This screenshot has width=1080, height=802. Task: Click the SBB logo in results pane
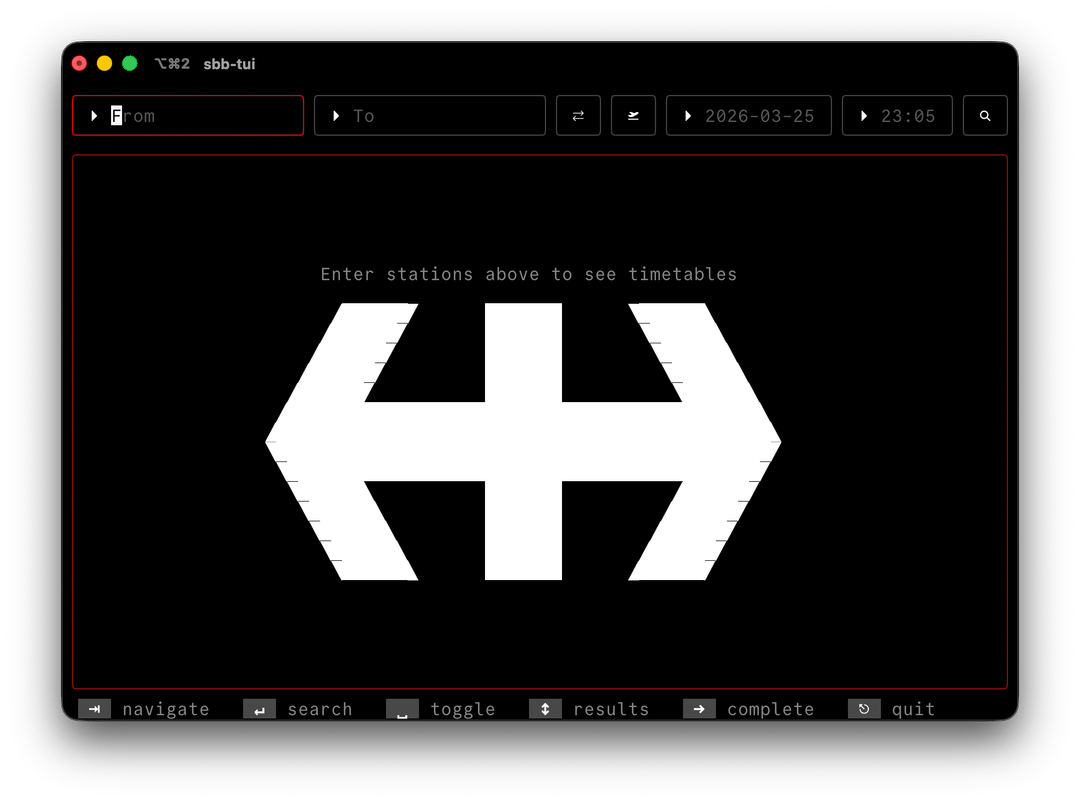click(x=523, y=441)
